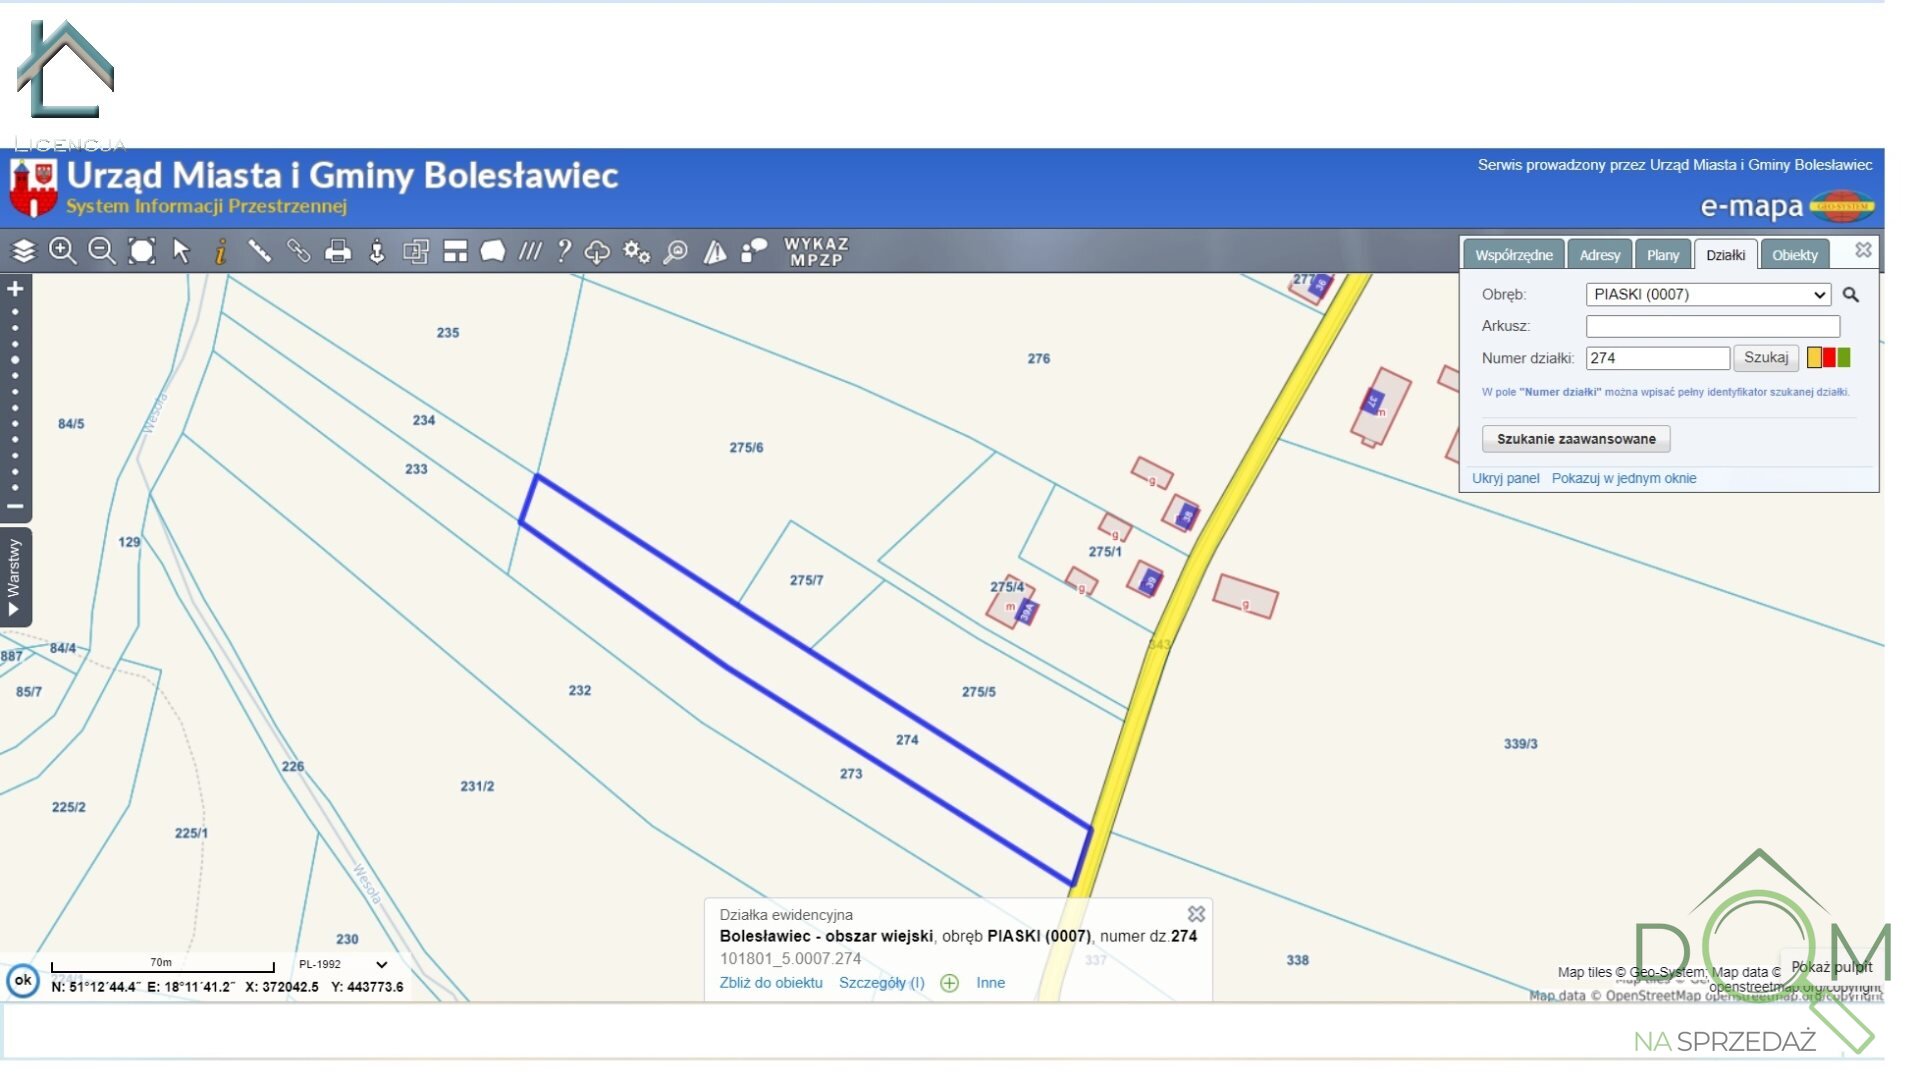Viewport: 1918px width, 1080px height.
Task: Switch to the Adresy tab
Action: (x=1599, y=255)
